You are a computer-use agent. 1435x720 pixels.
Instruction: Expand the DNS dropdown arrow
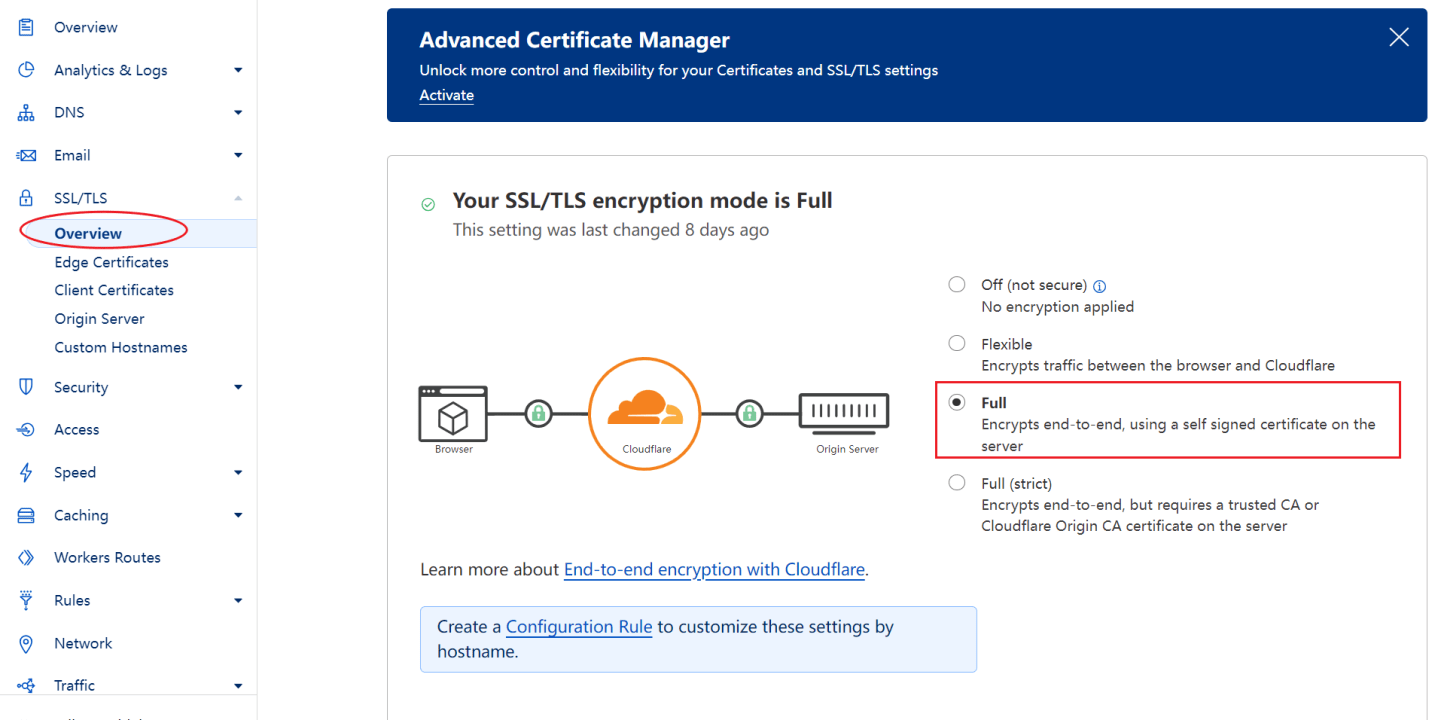pyautogui.click(x=238, y=113)
